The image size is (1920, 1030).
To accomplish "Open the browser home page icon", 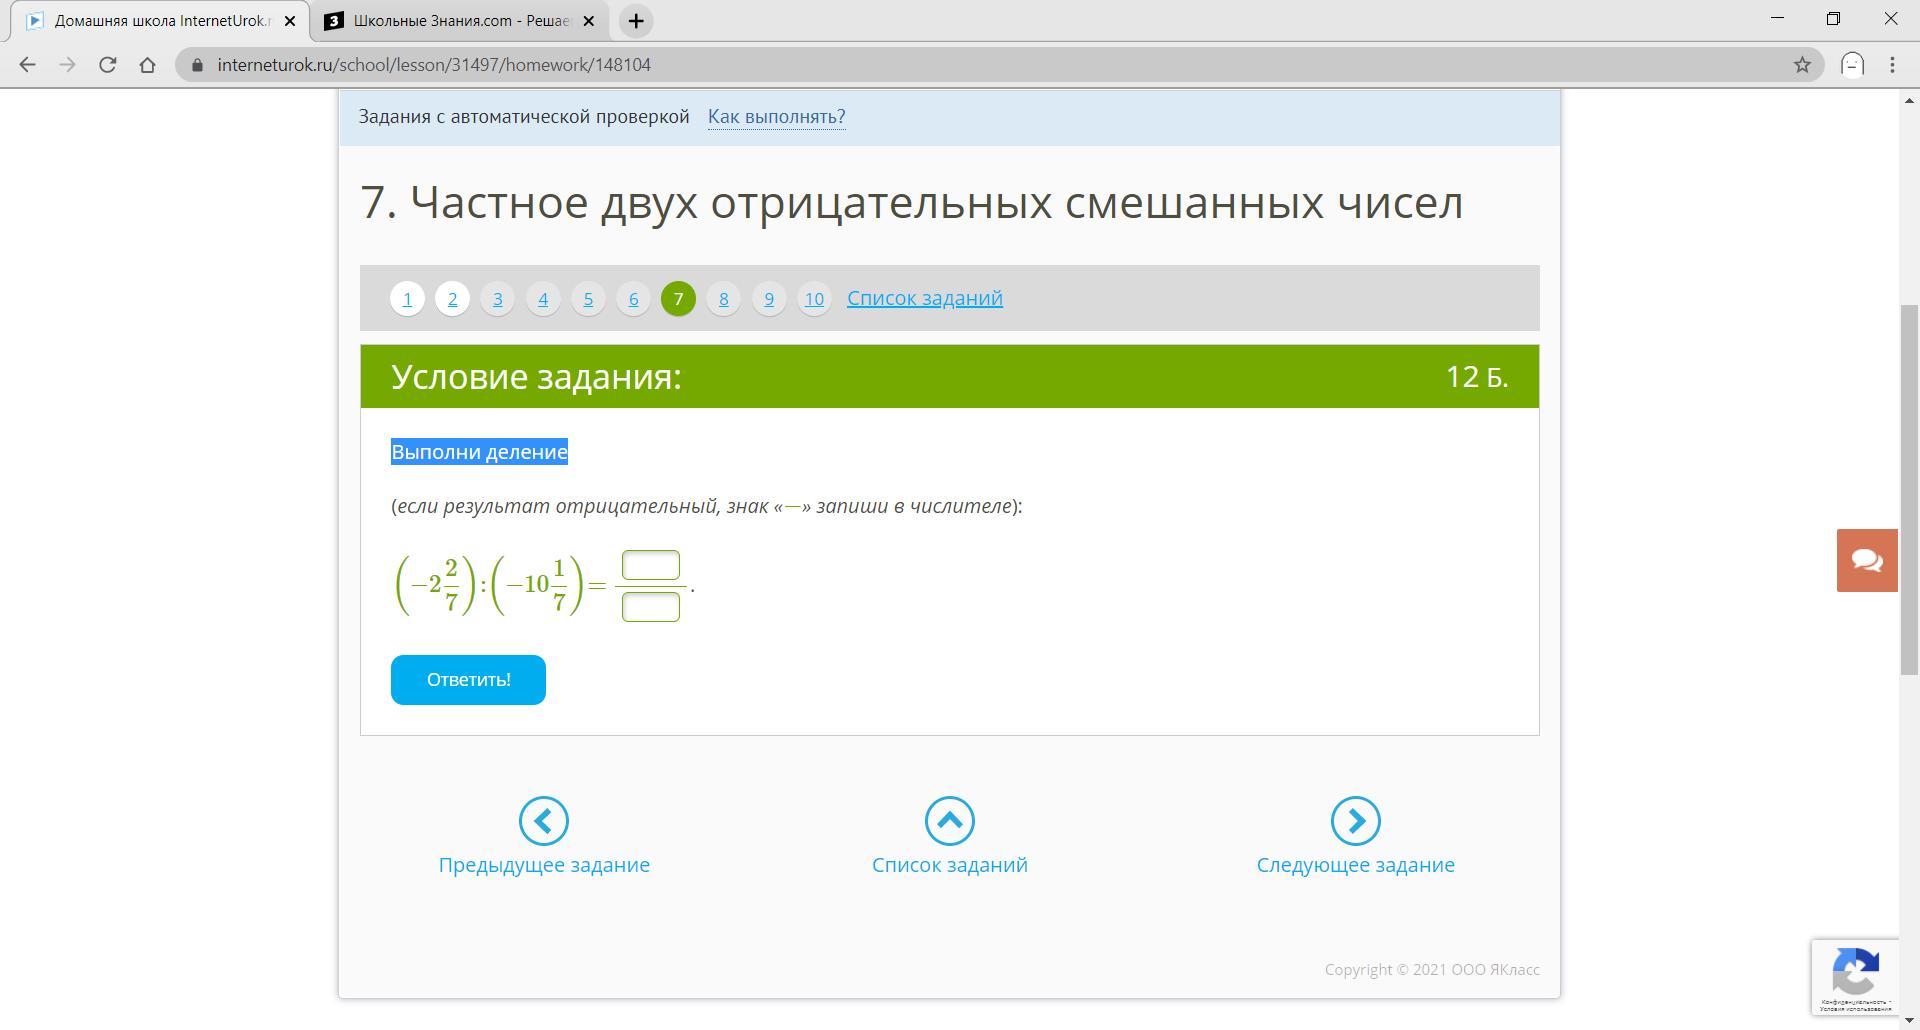I will pyautogui.click(x=147, y=65).
